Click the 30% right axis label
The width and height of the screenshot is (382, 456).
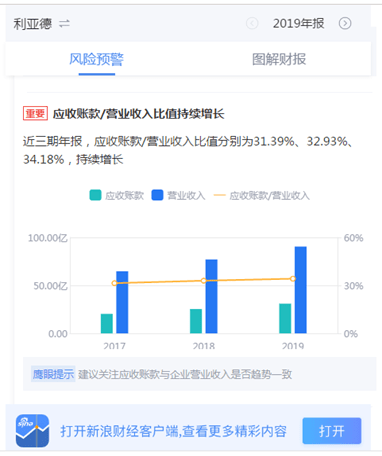pos(353,286)
